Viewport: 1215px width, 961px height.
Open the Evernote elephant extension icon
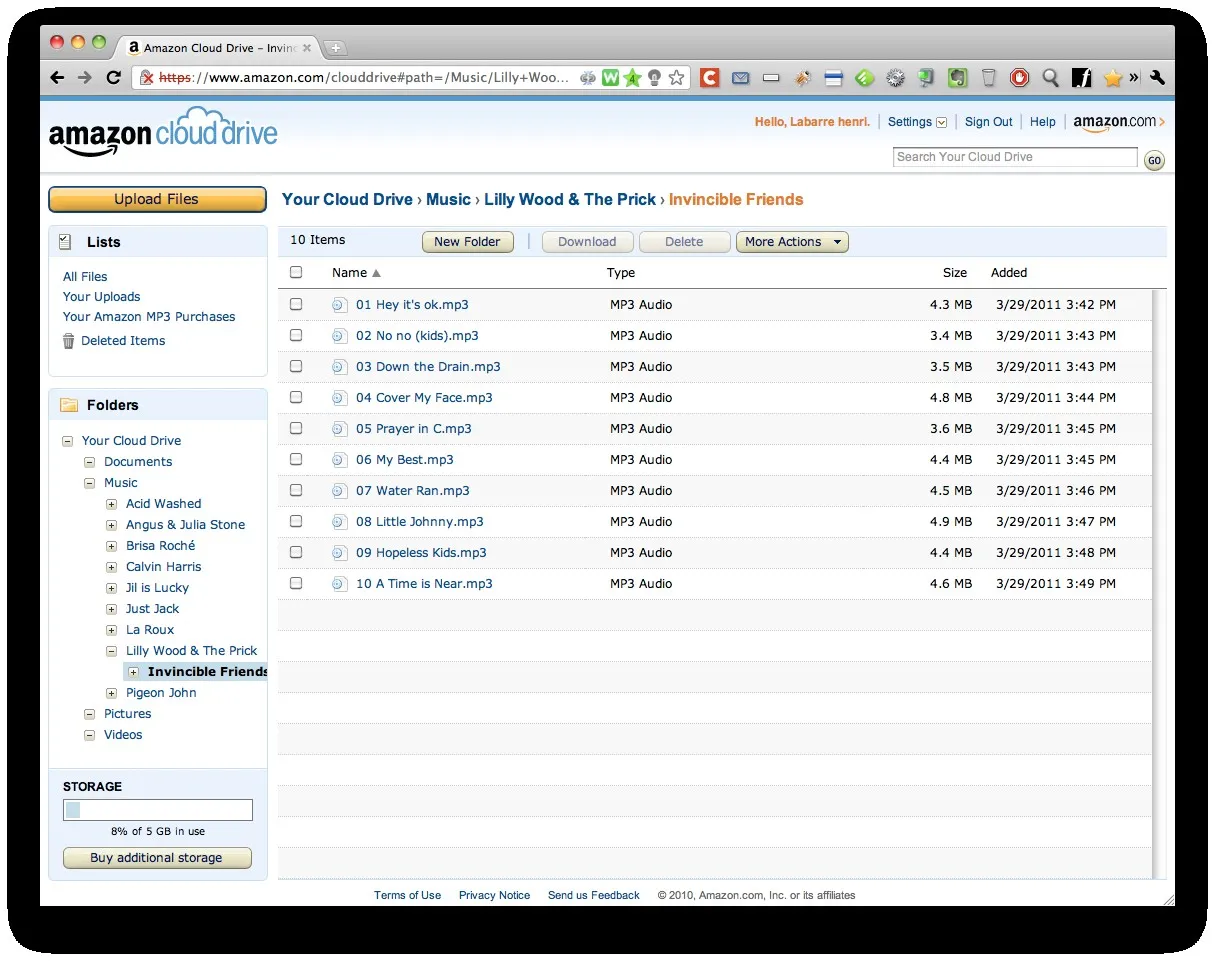click(958, 77)
